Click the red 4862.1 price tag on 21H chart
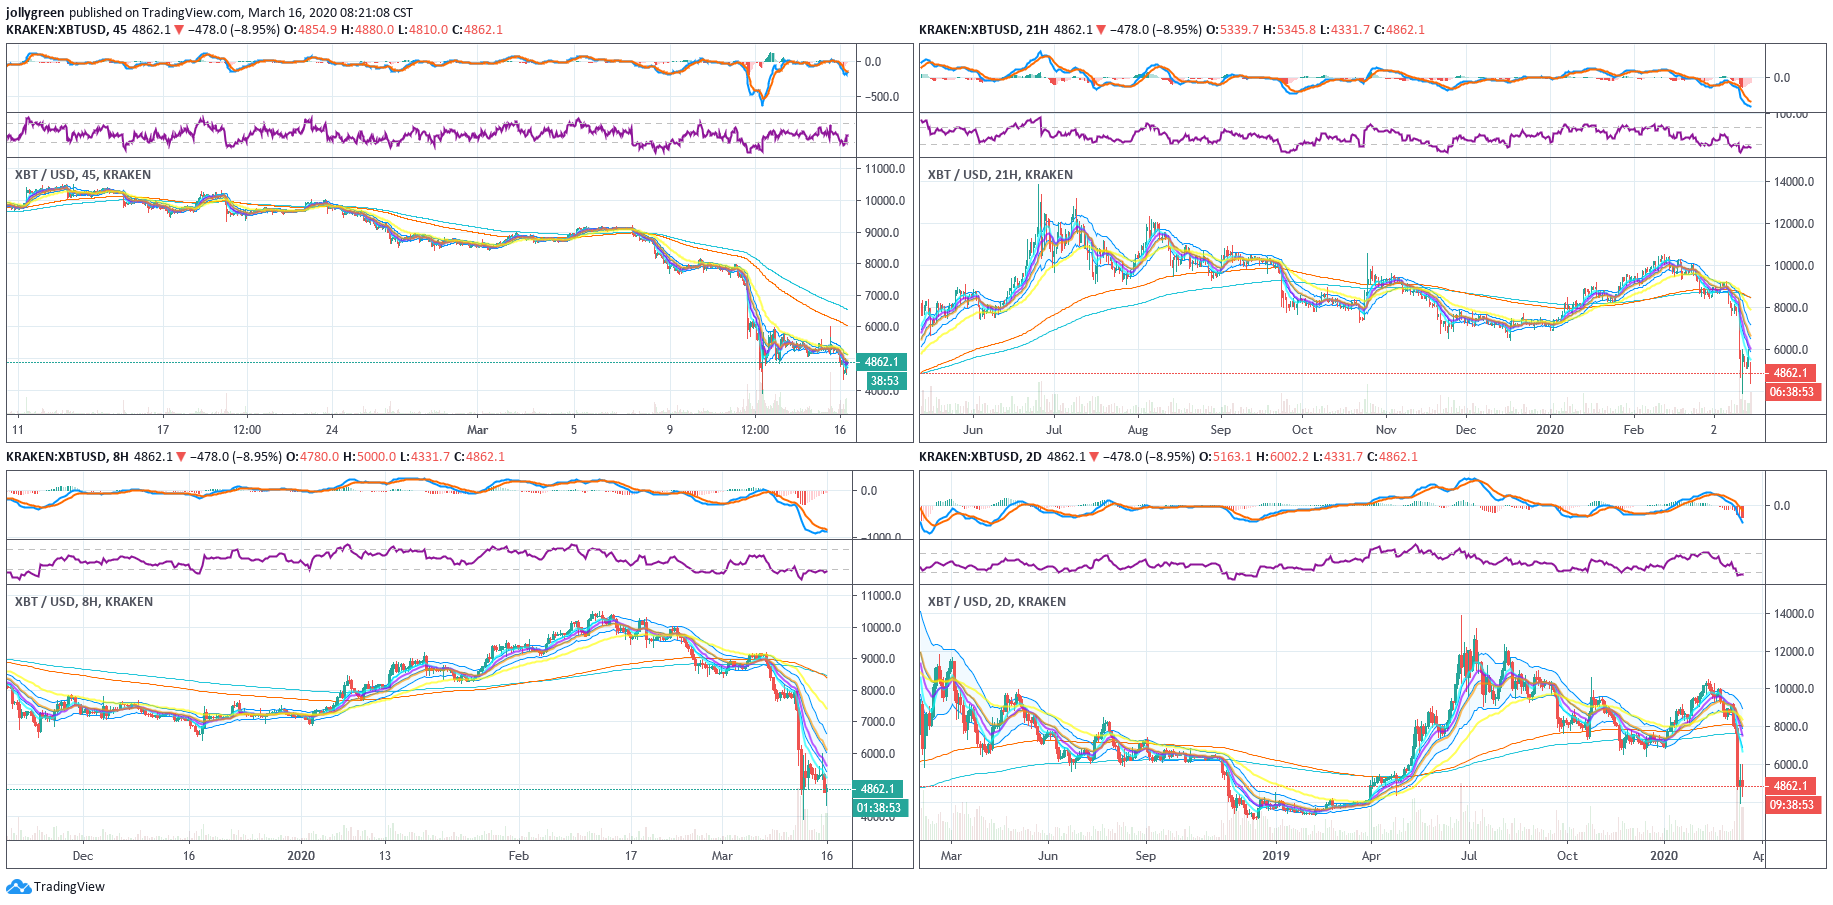The height and width of the screenshot is (905, 1833). pos(1791,373)
